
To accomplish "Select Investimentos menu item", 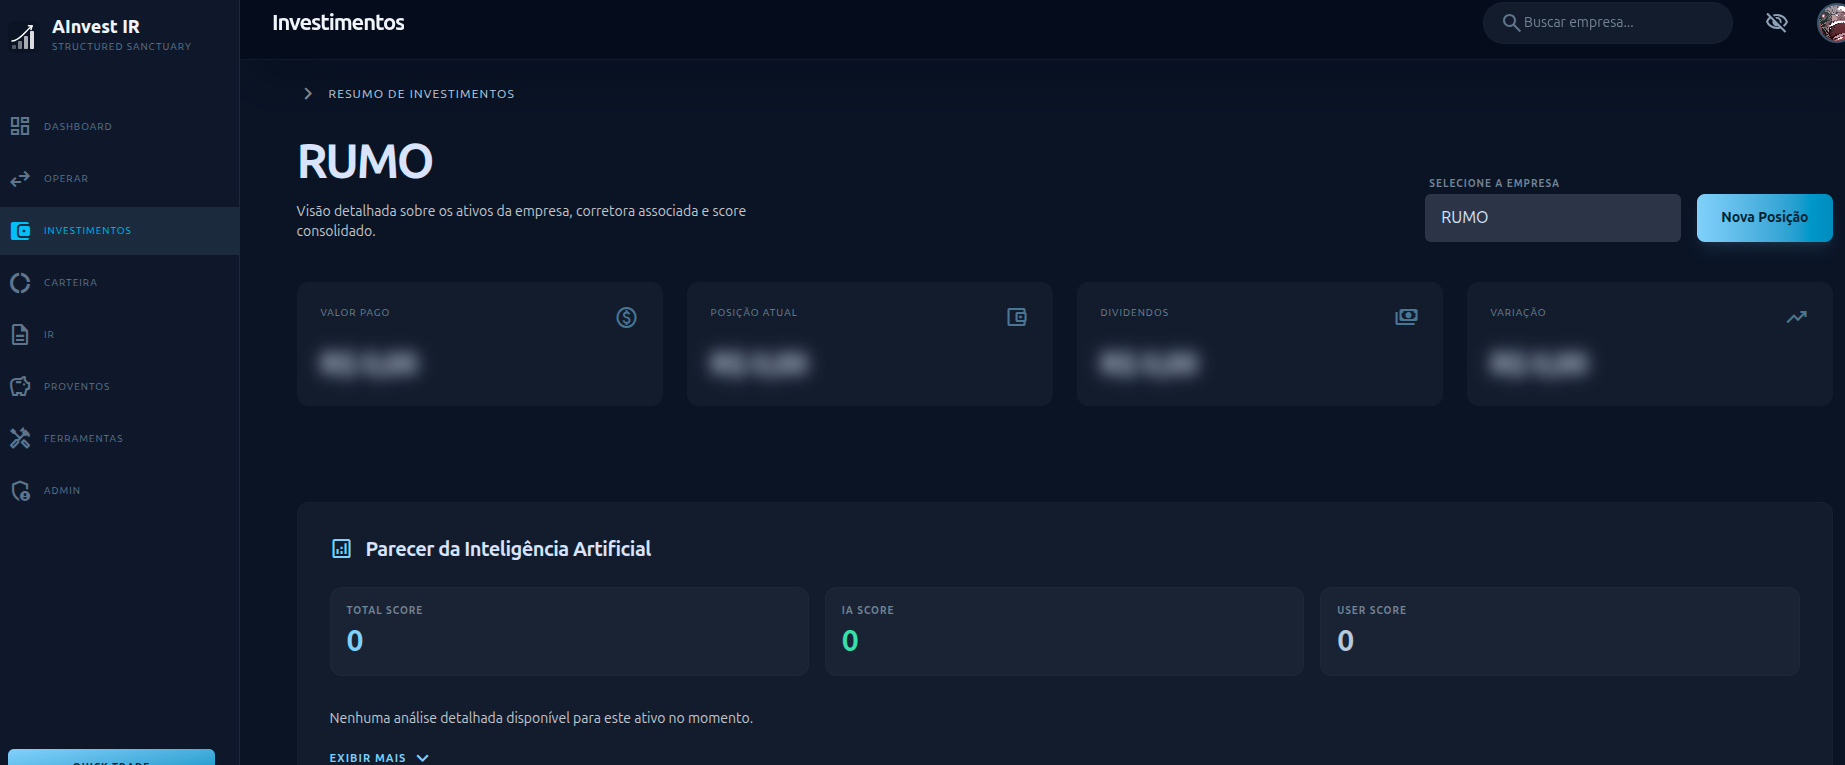I will point(119,231).
